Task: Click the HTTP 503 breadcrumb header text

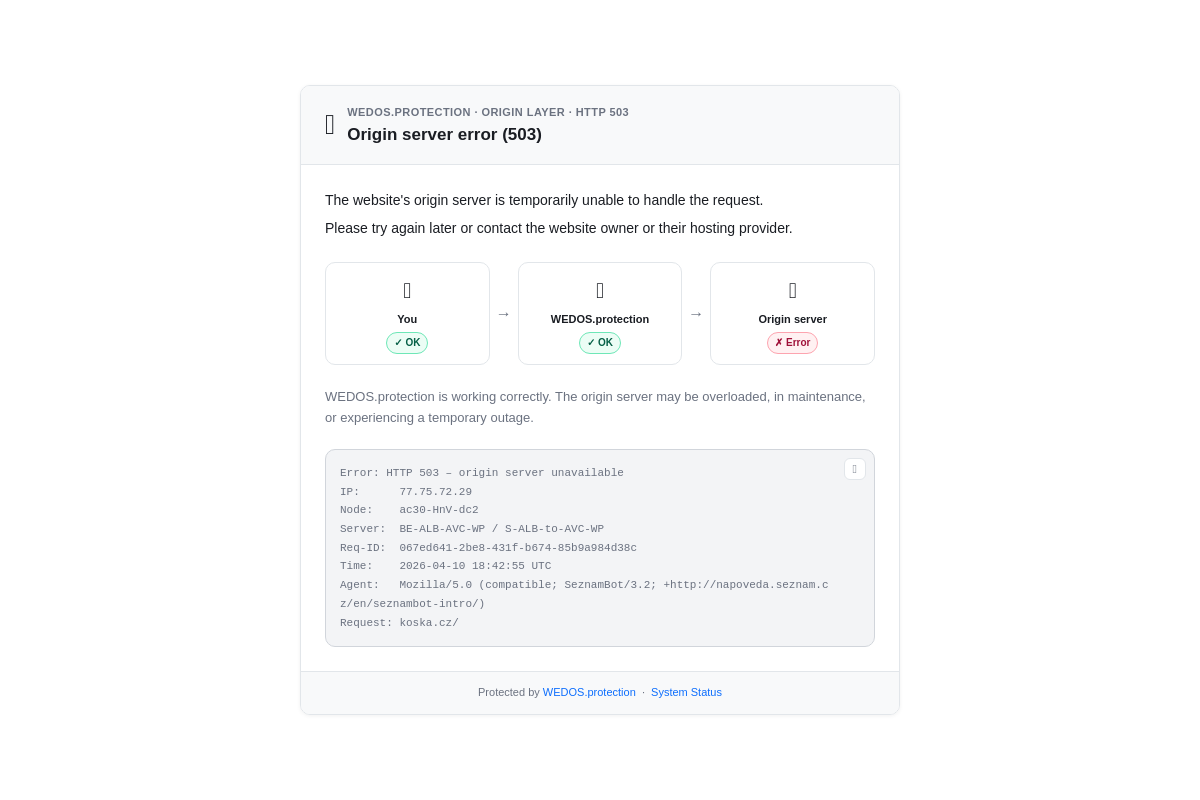Action: pyautogui.click(x=602, y=112)
